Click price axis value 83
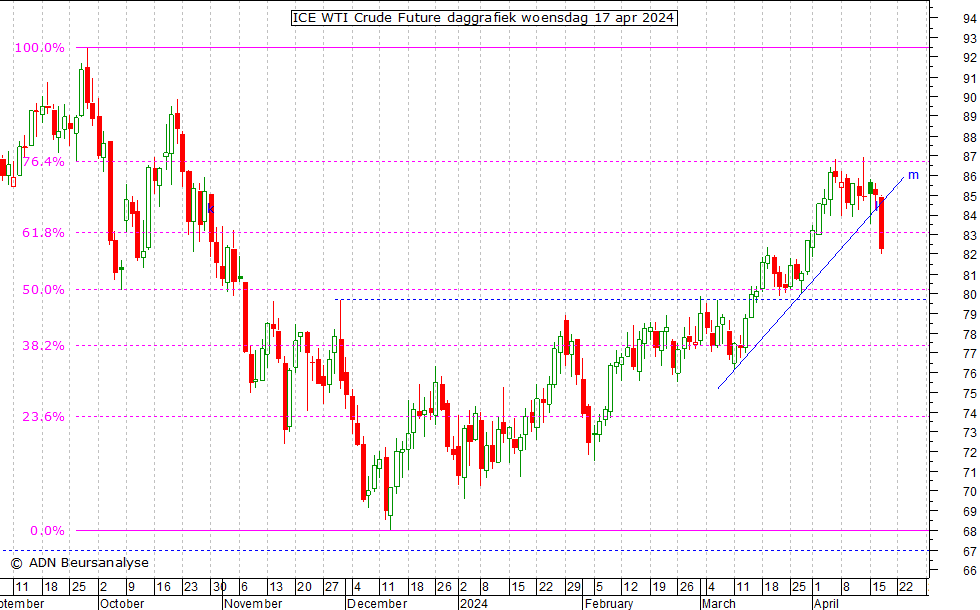The width and height of the screenshot is (980, 610). [x=969, y=236]
